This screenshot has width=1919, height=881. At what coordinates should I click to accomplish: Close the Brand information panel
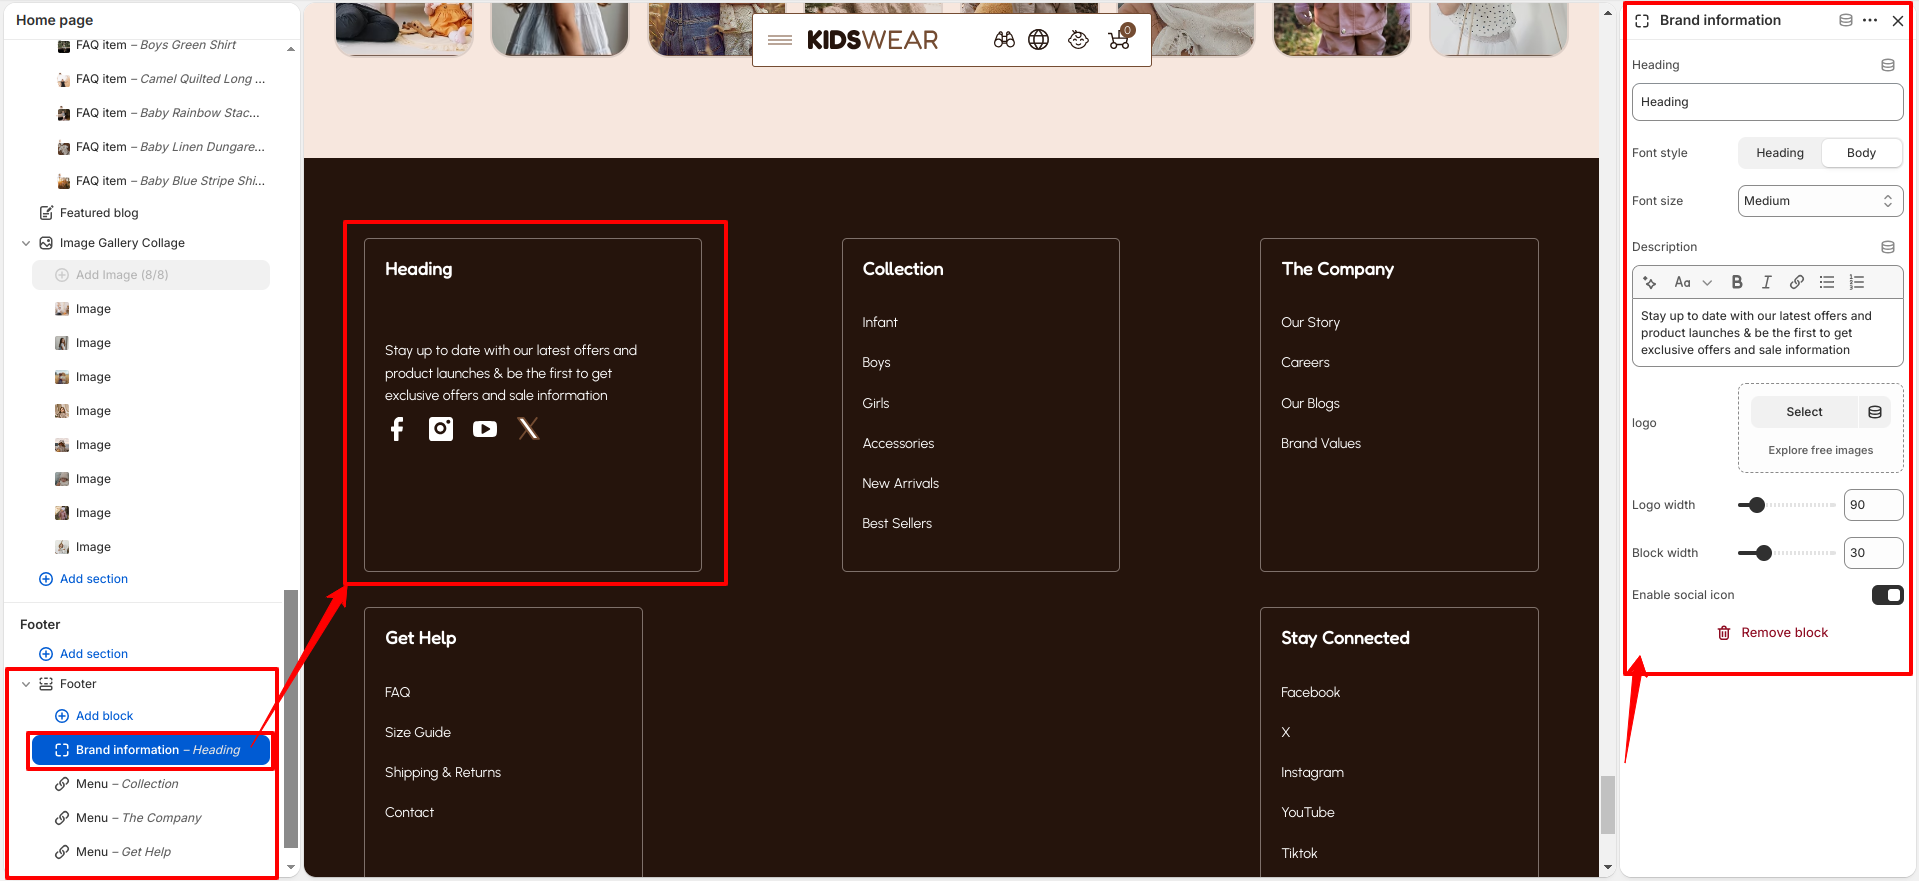(x=1898, y=20)
